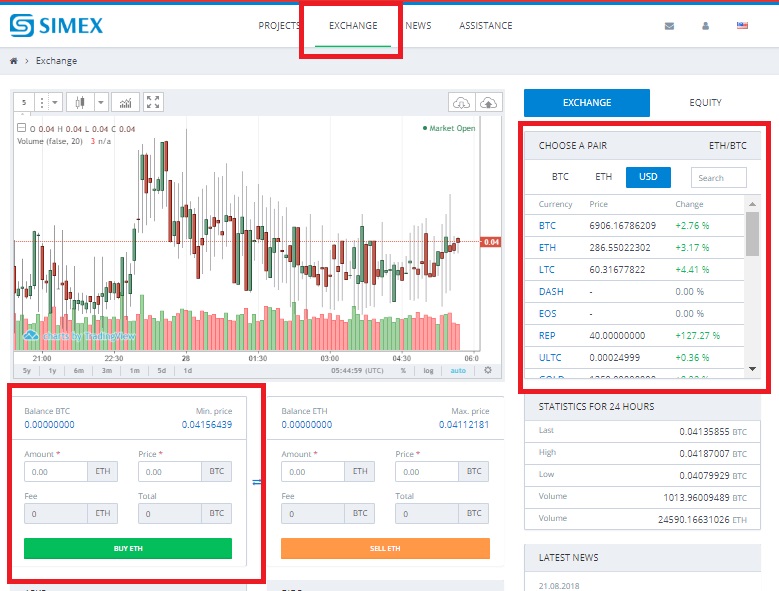779x591 pixels.
Task: Set chart range to 1m
Action: [x=134, y=370]
